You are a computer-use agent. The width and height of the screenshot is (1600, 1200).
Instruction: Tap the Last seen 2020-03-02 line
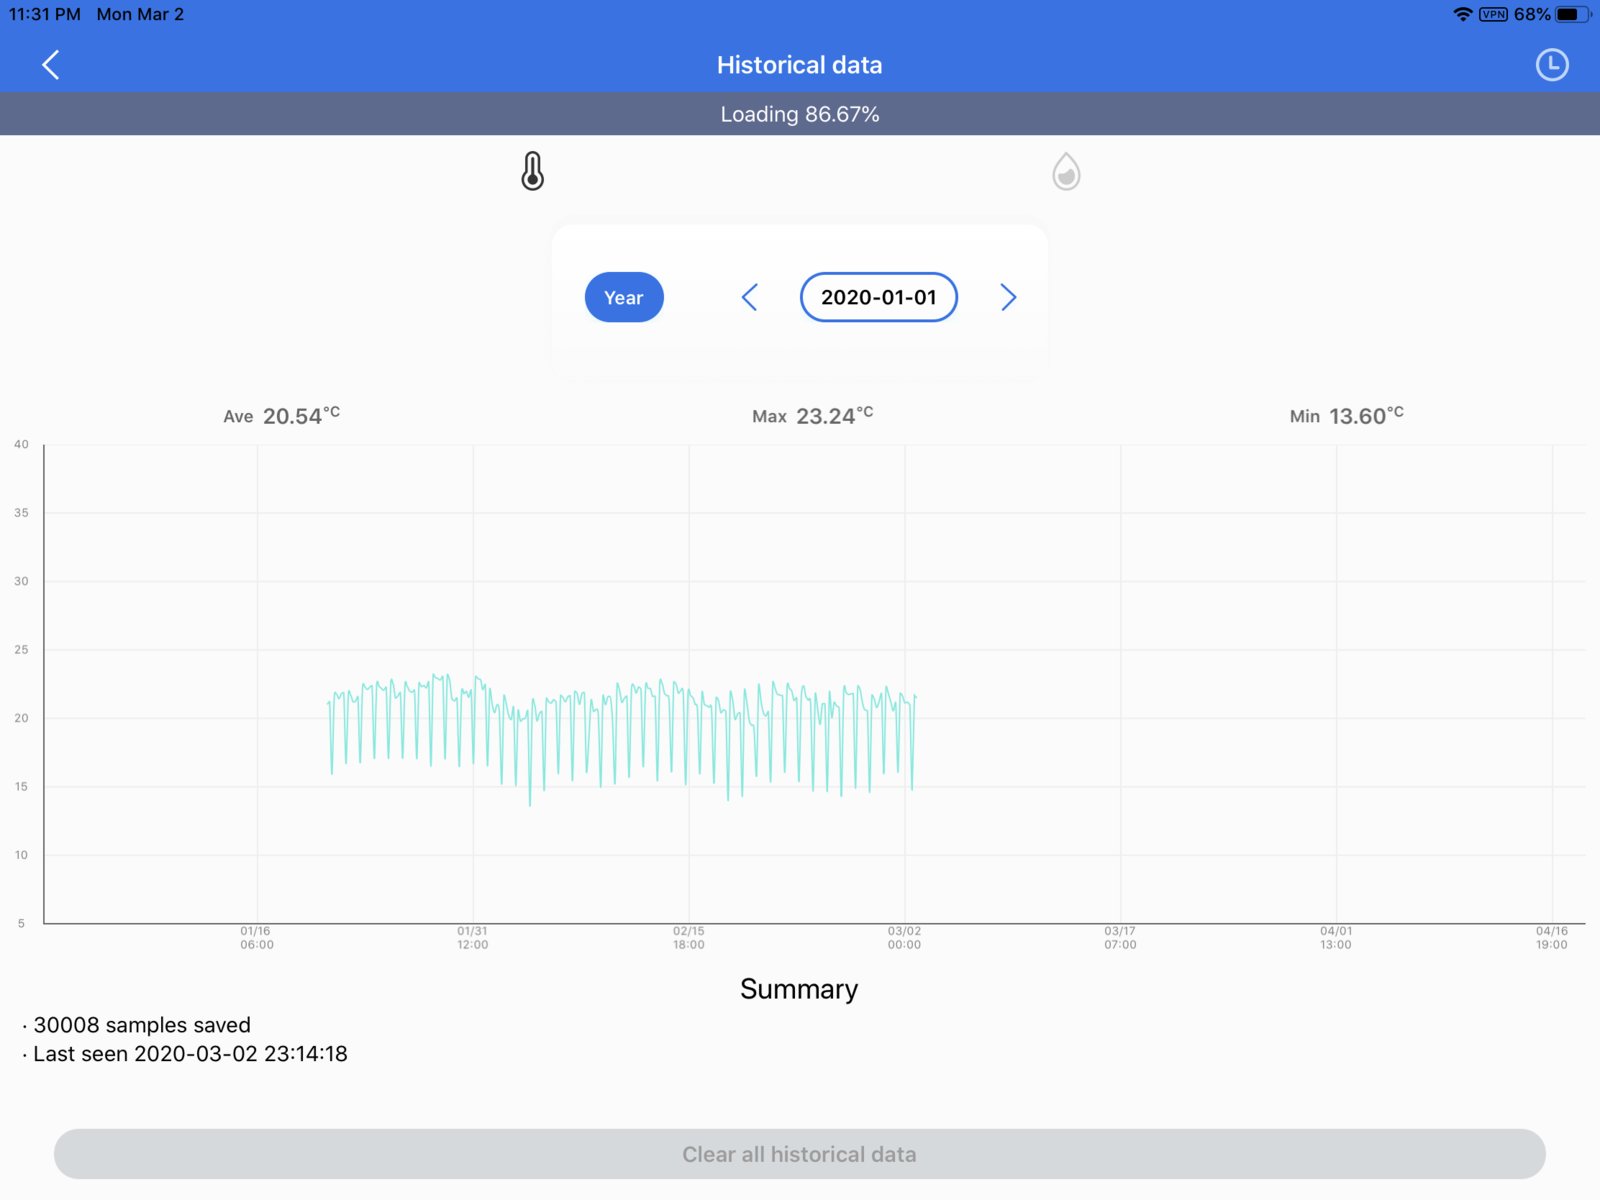(185, 1054)
